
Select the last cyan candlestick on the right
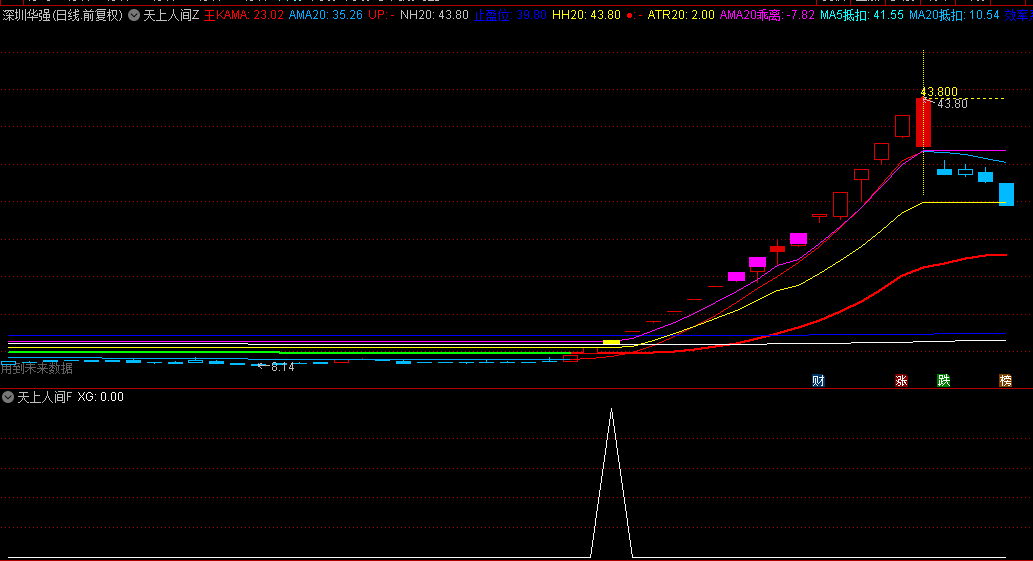(1006, 194)
